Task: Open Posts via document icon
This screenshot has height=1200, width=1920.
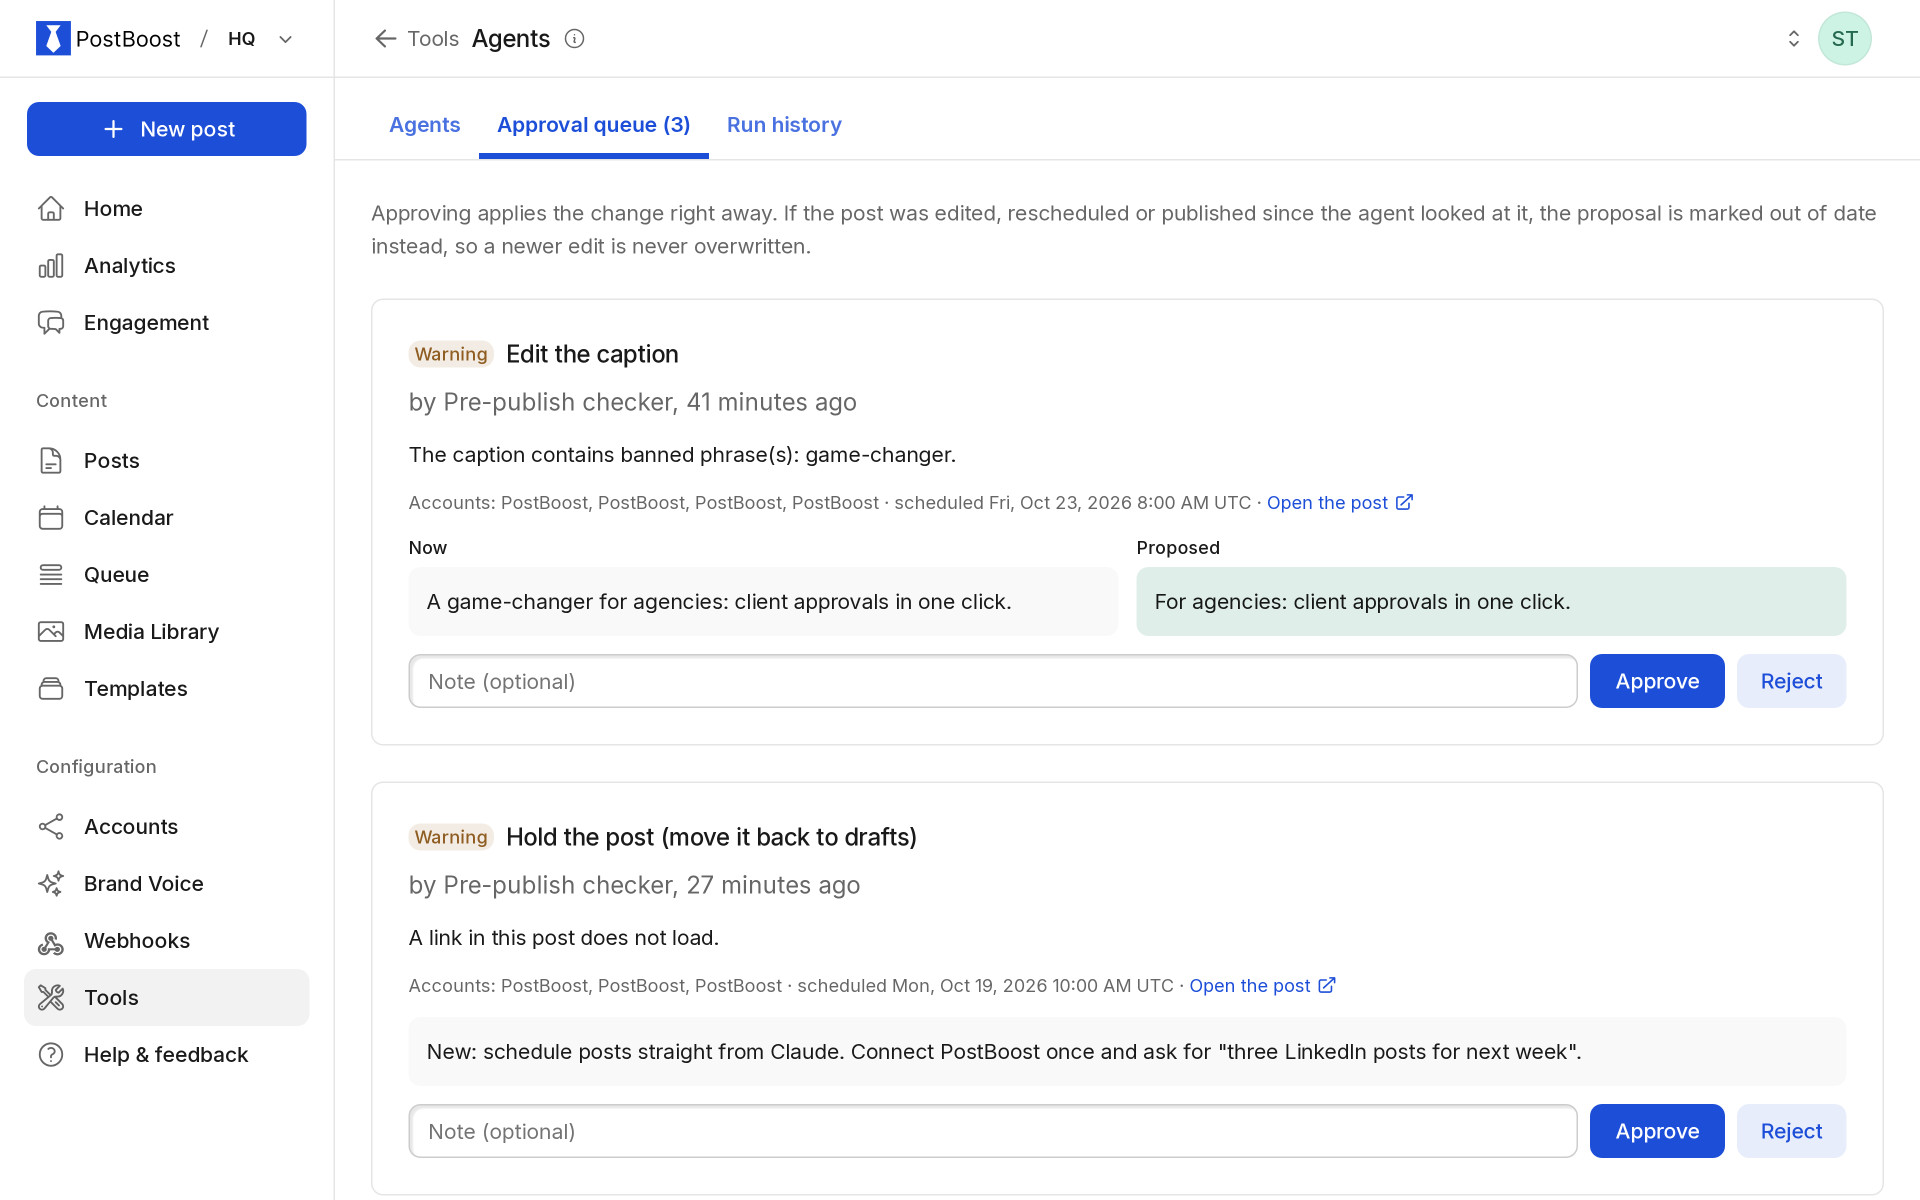Action: pos(51,460)
